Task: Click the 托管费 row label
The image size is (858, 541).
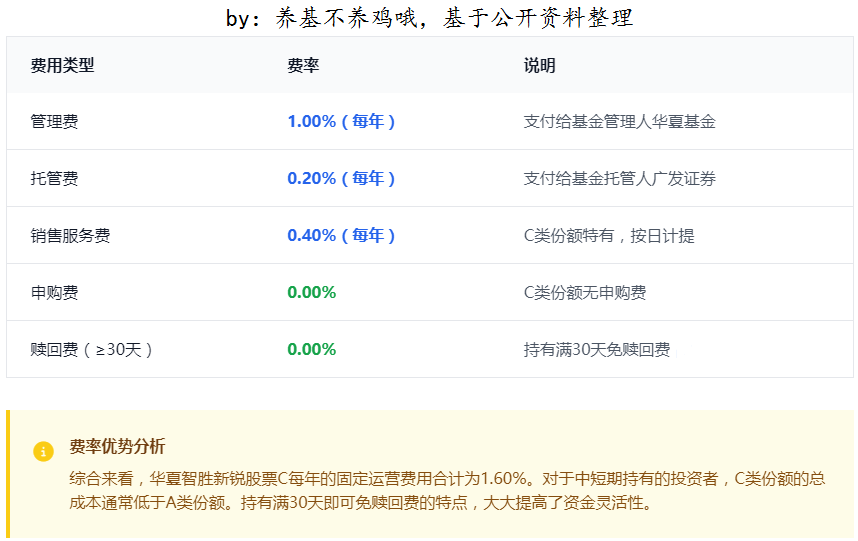Action: click(54, 178)
